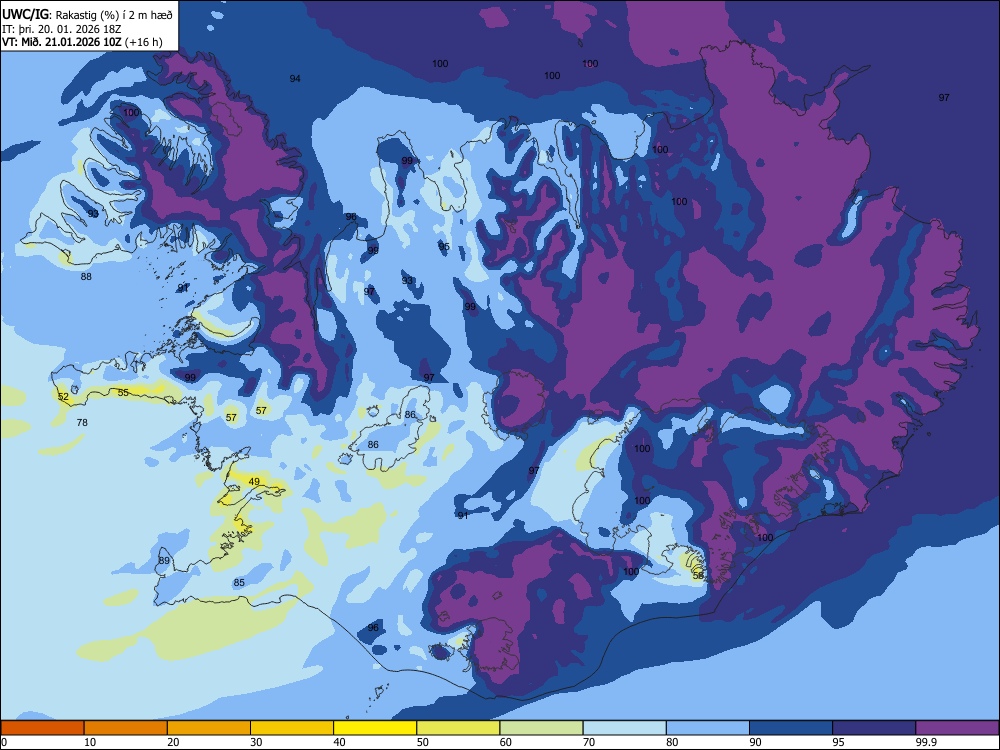The height and width of the screenshot is (750, 1000).
Task: Click the light blue 80–90 legend swatch
Action: (708, 728)
